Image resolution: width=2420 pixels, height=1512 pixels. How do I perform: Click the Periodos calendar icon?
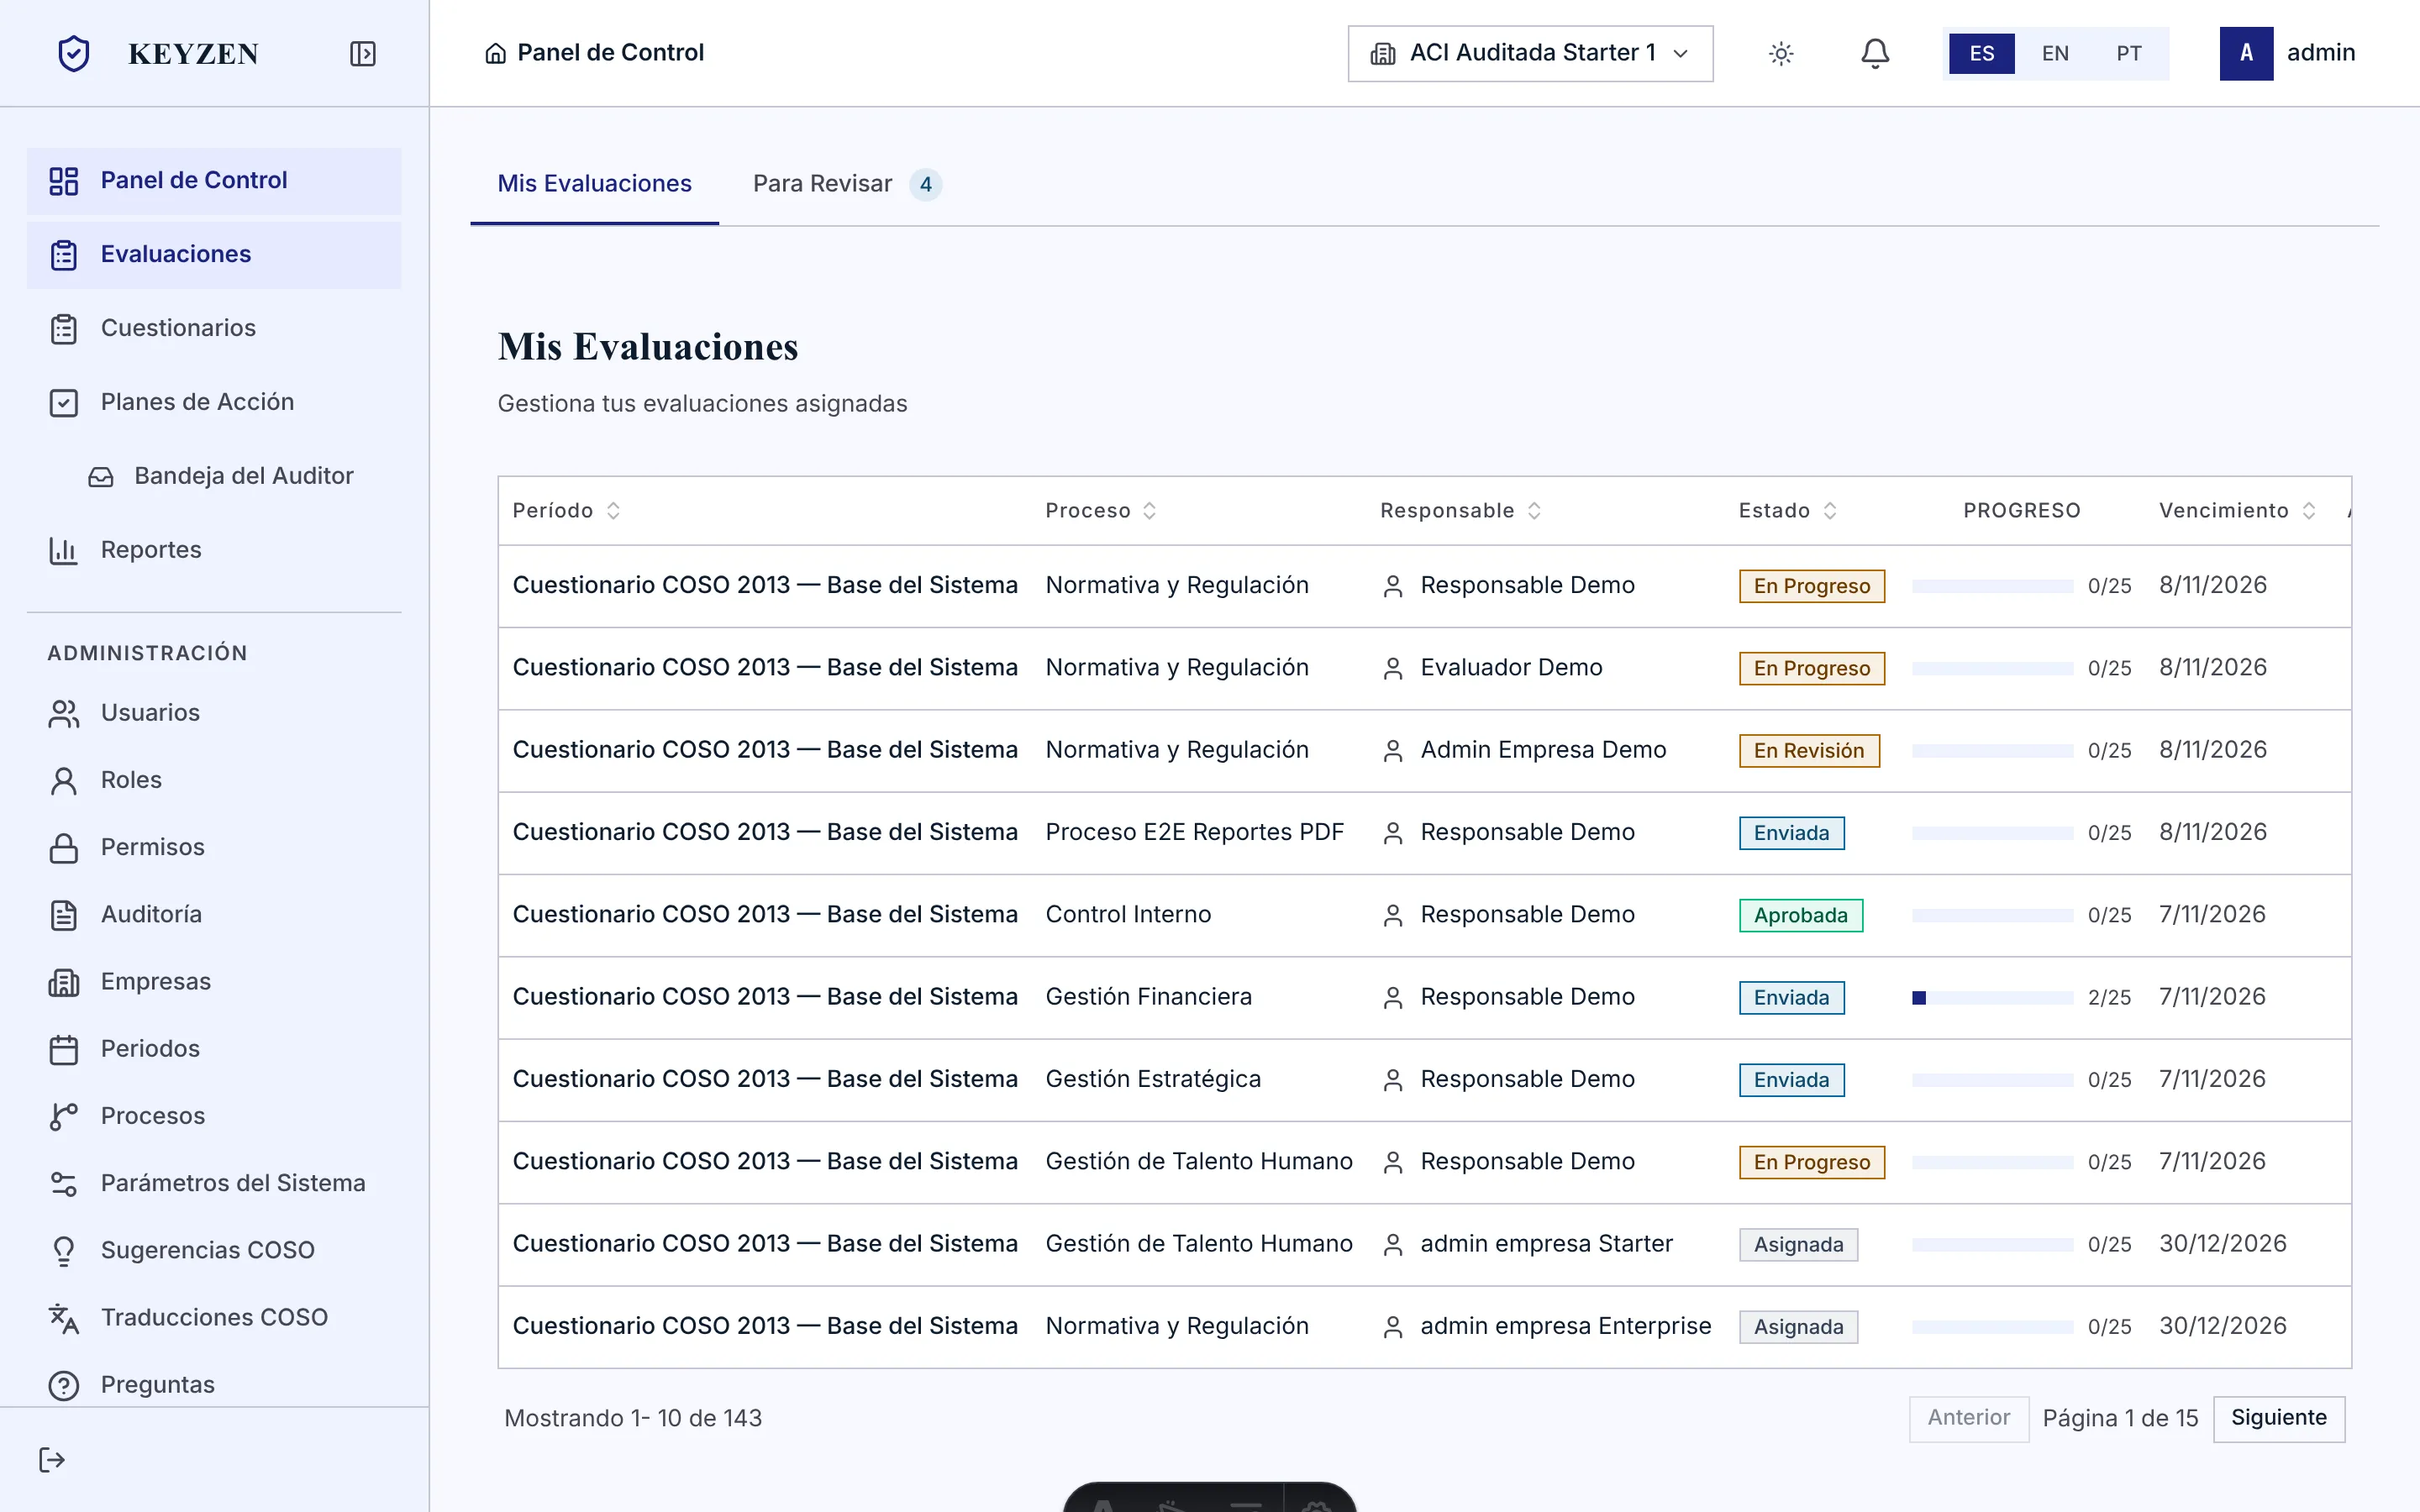pyautogui.click(x=64, y=1049)
